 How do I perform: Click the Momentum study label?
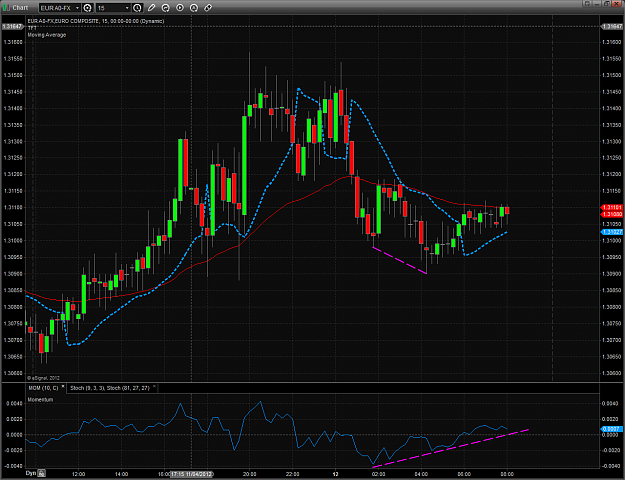(x=40, y=399)
